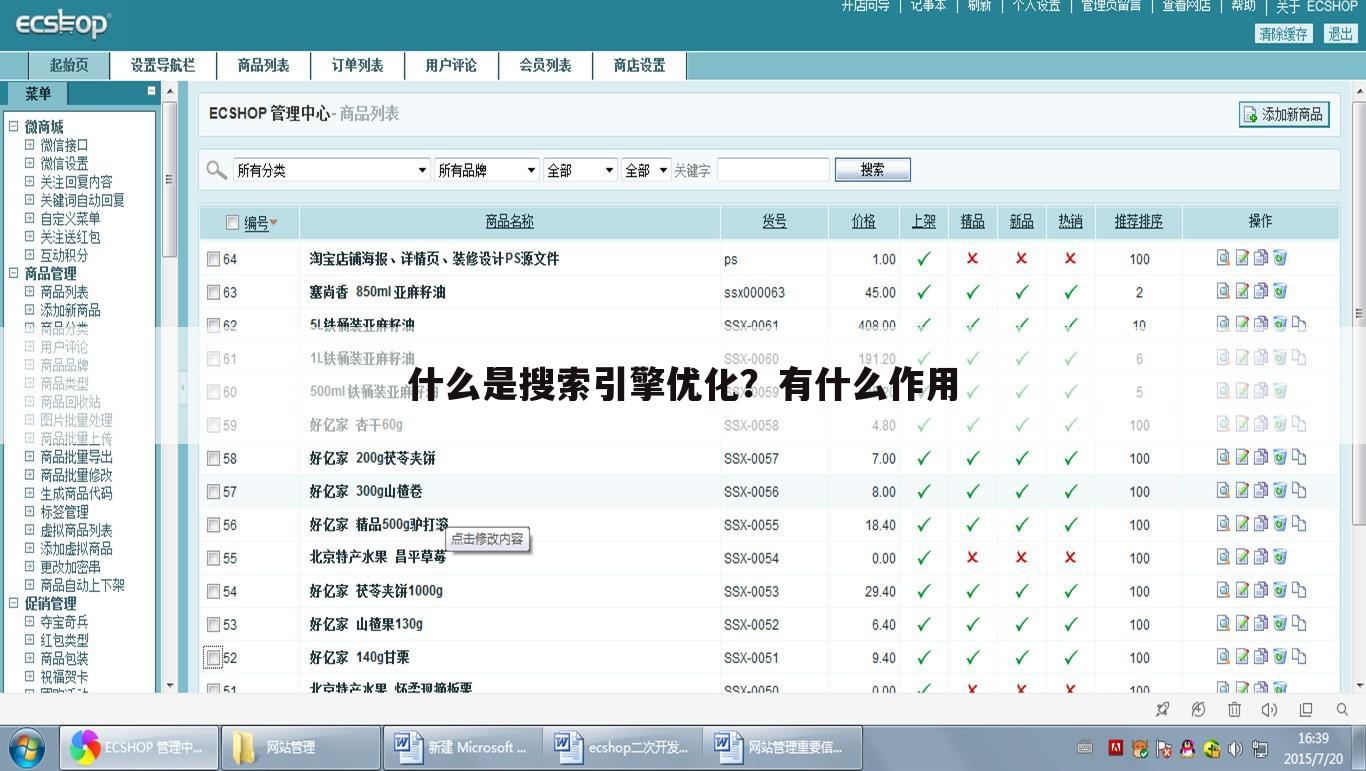1366x771 pixels.
Task: Open the ECSHOP logo in the top left
Action: click(x=62, y=23)
